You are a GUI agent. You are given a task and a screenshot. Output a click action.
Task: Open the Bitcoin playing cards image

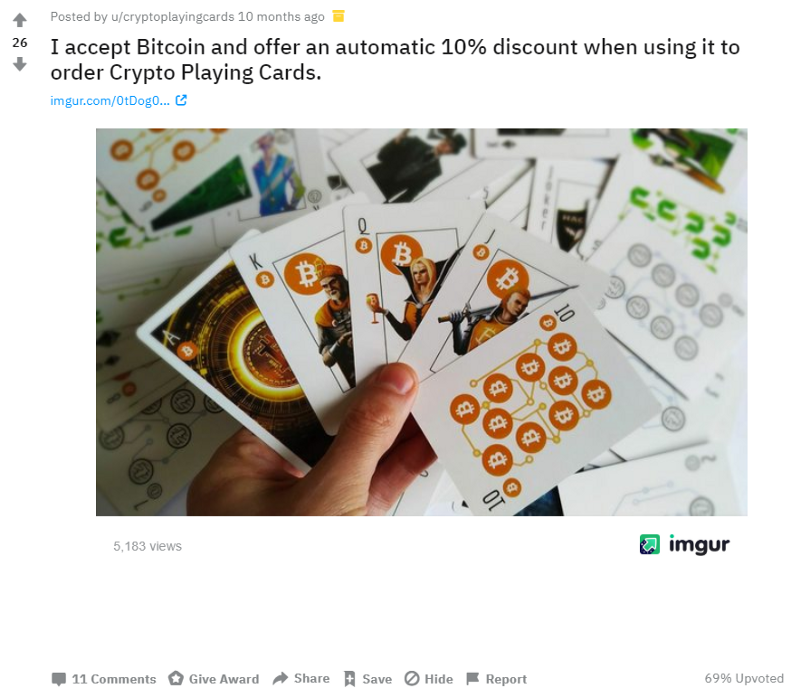click(x=421, y=322)
